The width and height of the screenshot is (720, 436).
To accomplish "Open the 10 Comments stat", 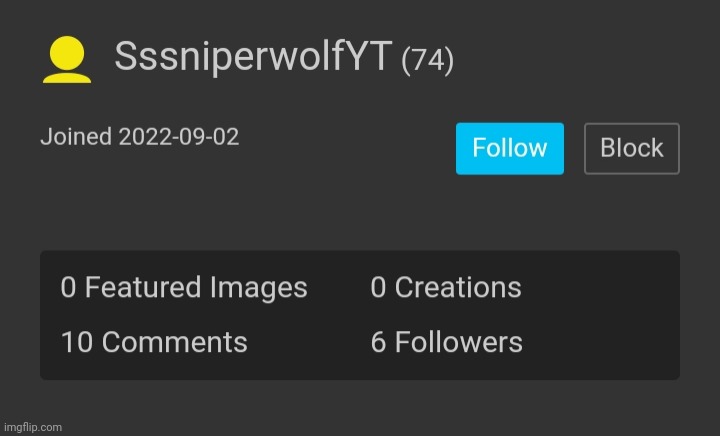I will click(x=154, y=342).
